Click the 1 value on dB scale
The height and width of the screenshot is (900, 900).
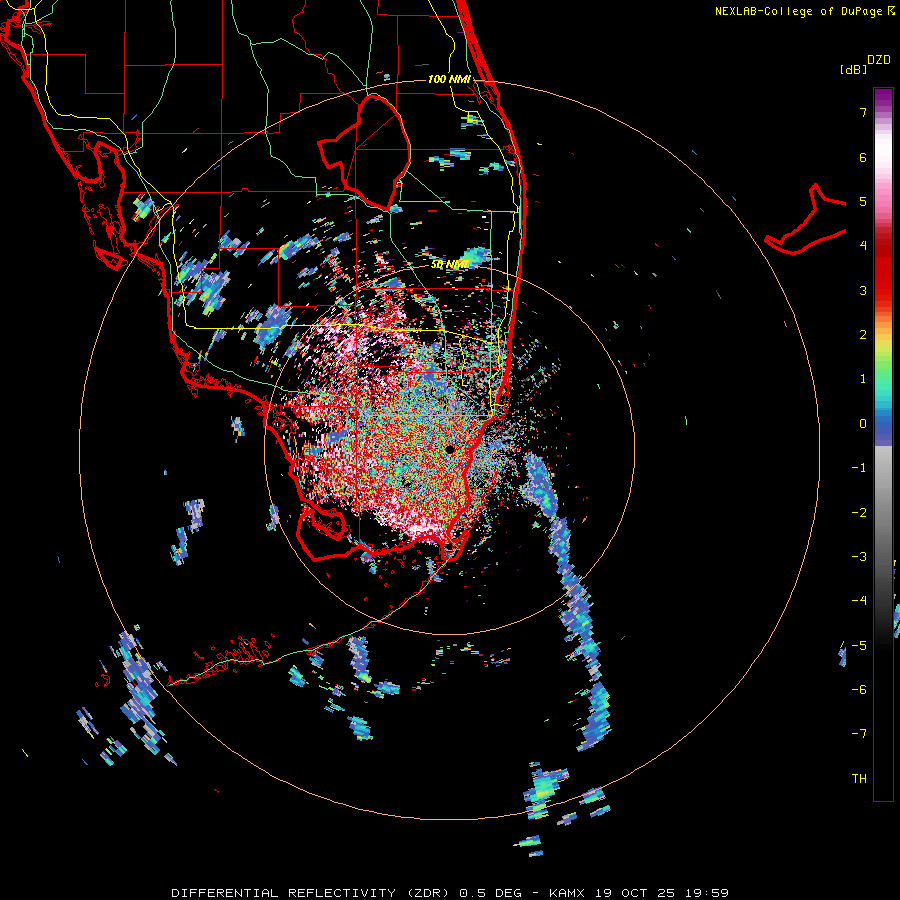pyautogui.click(x=863, y=379)
